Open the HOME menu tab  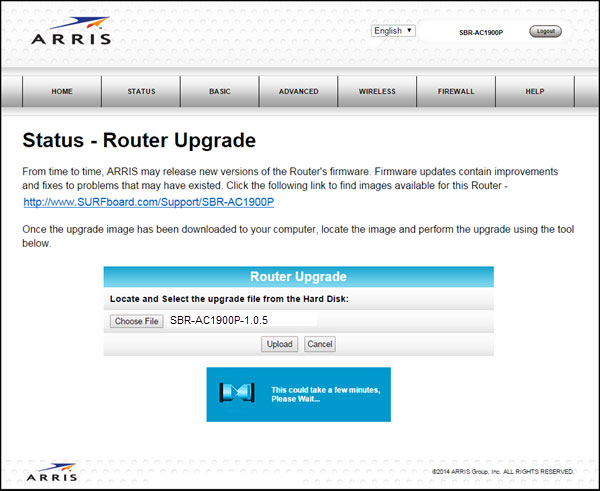[x=62, y=91]
